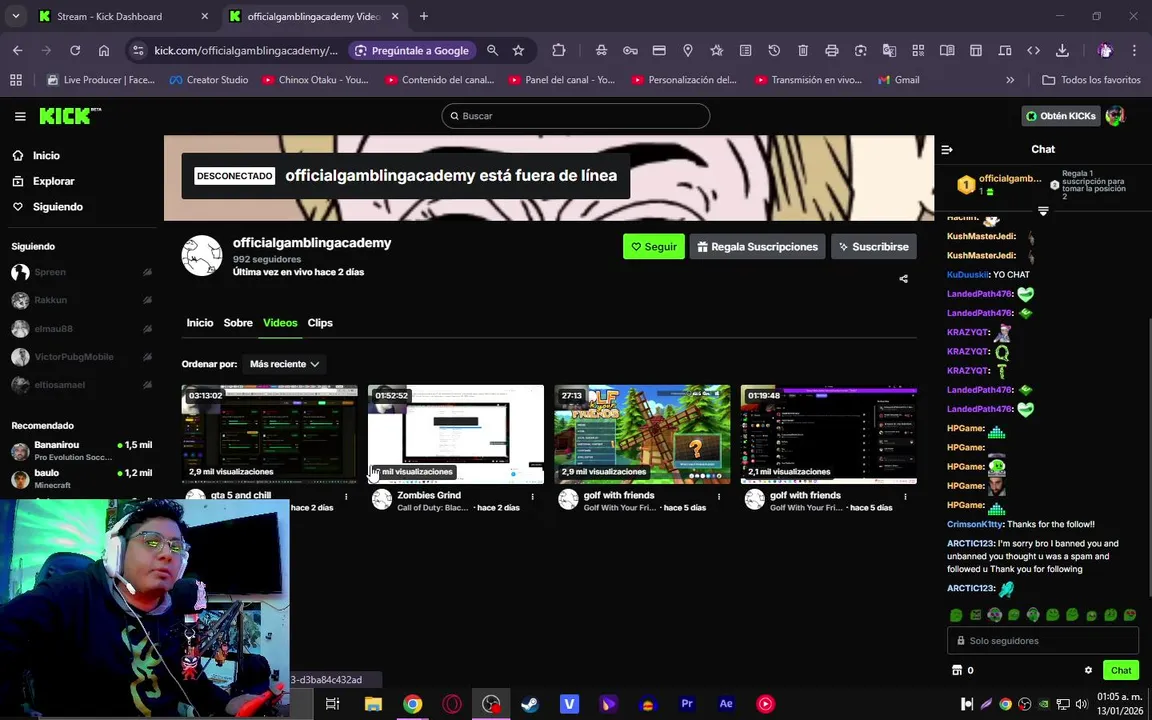Share the channel via share icon
1152x720 pixels.
coord(904,278)
